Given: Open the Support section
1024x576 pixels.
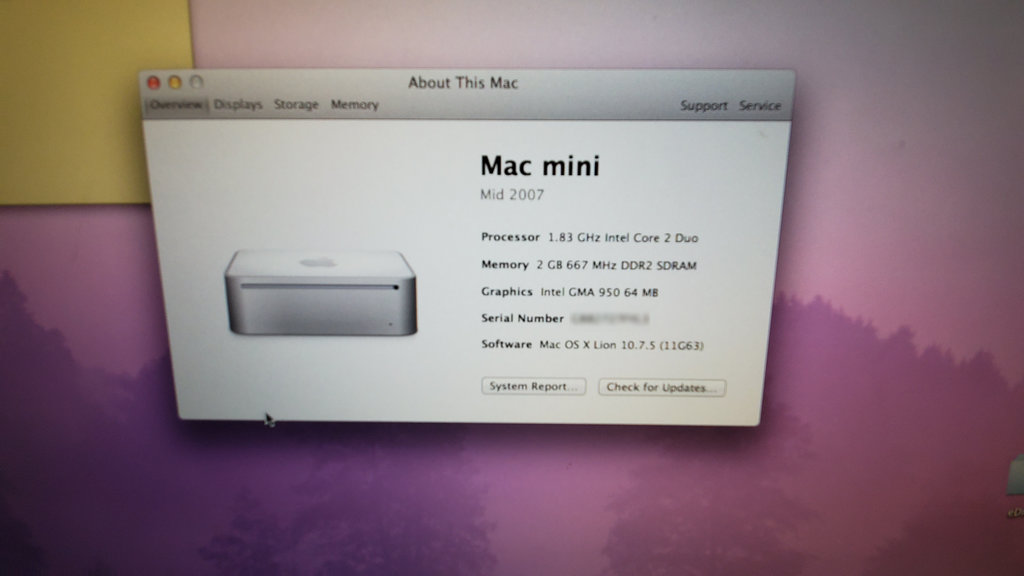Looking at the screenshot, I should (704, 106).
